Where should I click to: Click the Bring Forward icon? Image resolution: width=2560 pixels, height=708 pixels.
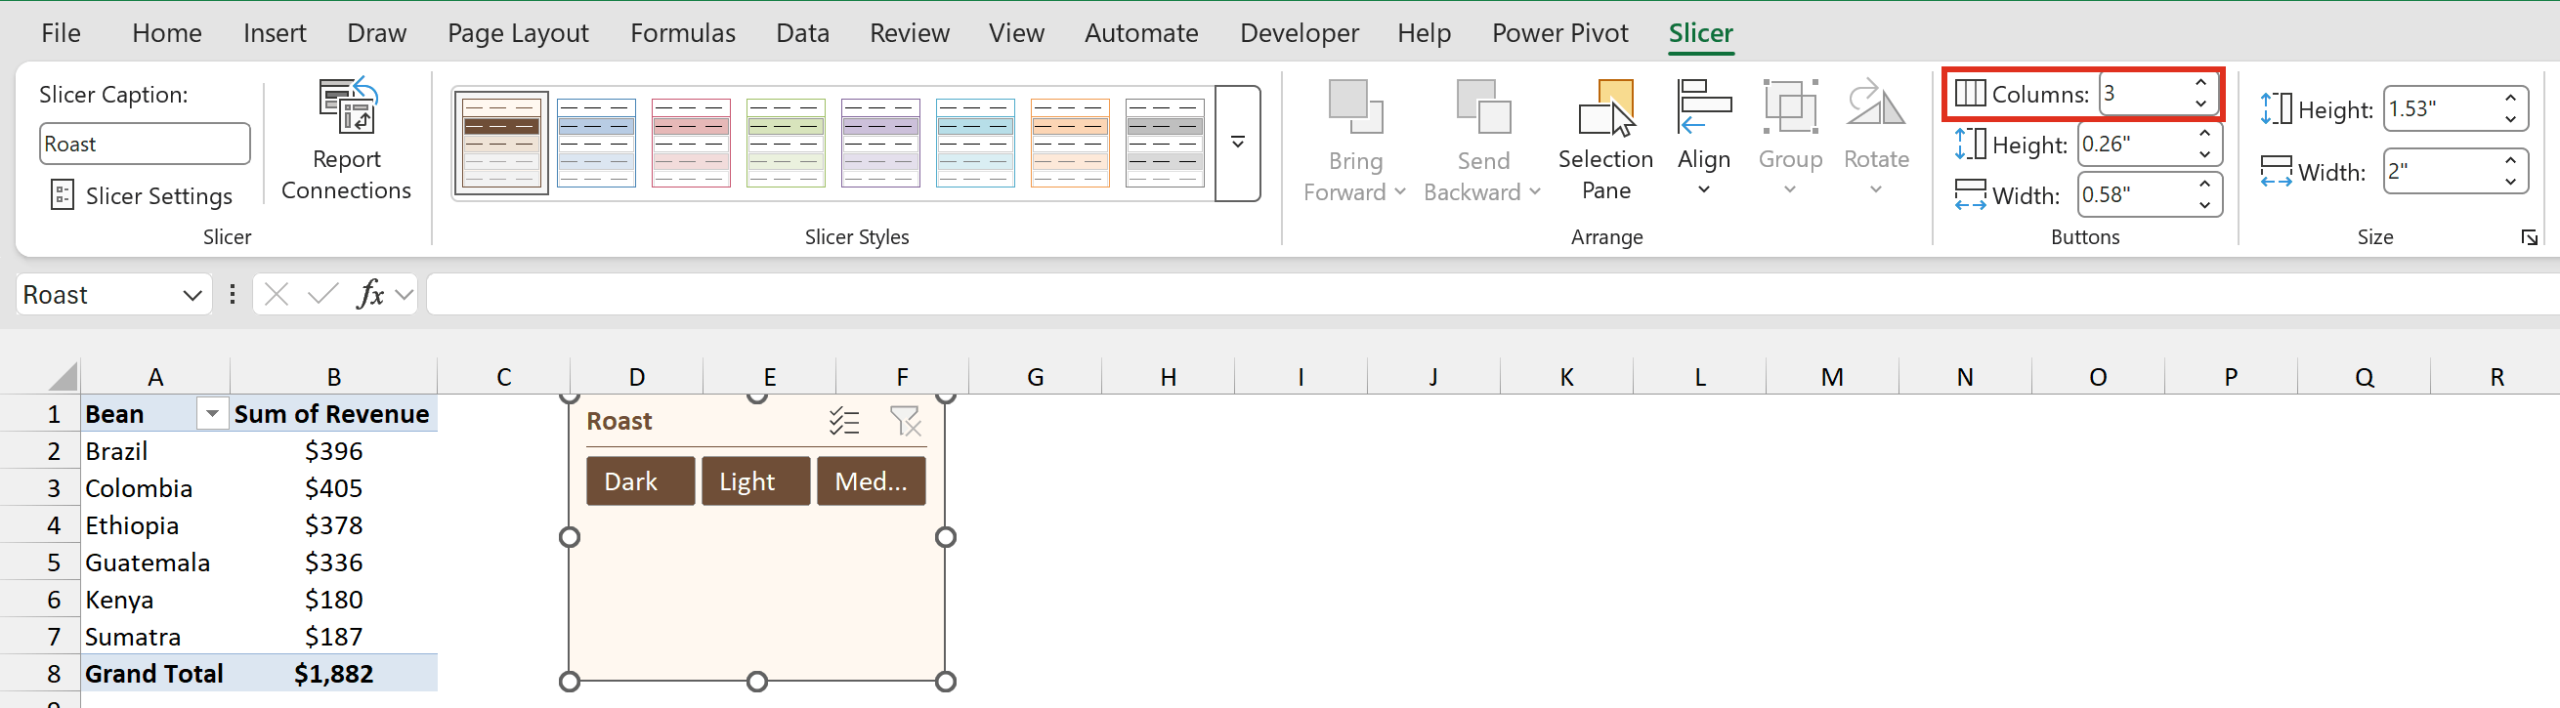click(1355, 107)
